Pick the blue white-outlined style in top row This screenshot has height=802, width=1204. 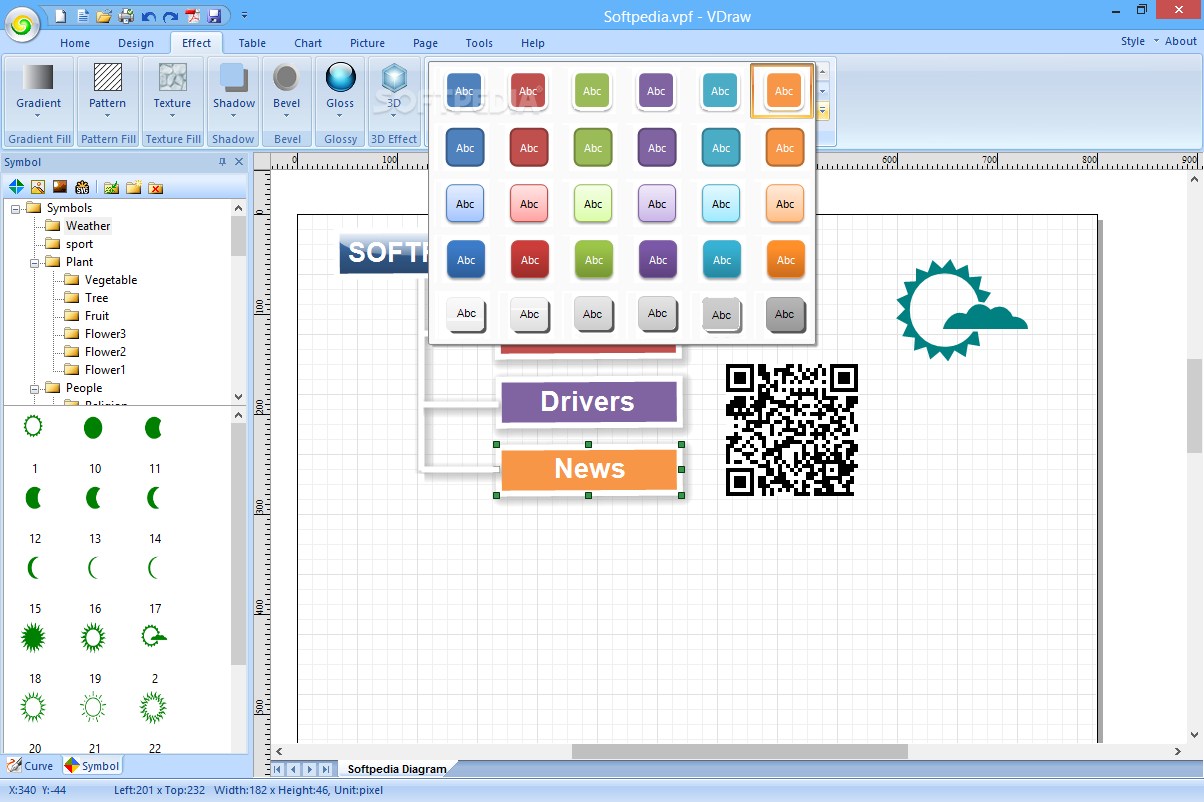pos(465,91)
